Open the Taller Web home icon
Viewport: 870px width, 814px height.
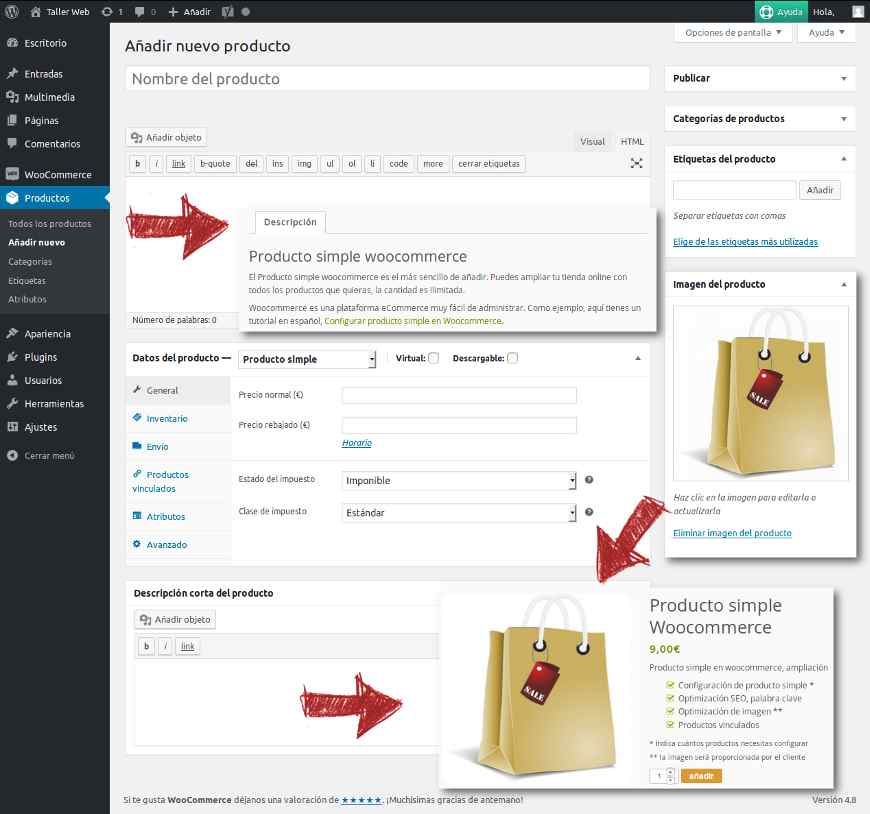tap(36, 12)
